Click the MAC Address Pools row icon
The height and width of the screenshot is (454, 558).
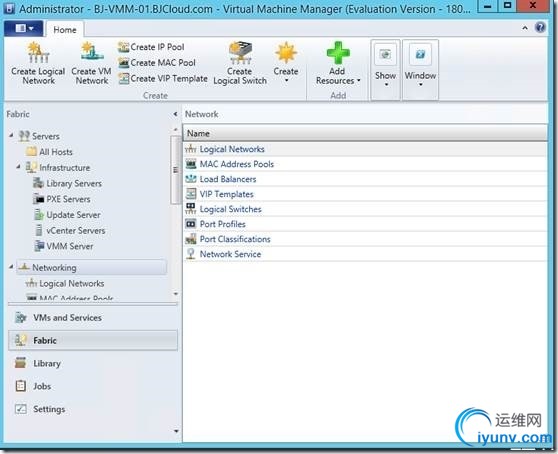(x=191, y=164)
